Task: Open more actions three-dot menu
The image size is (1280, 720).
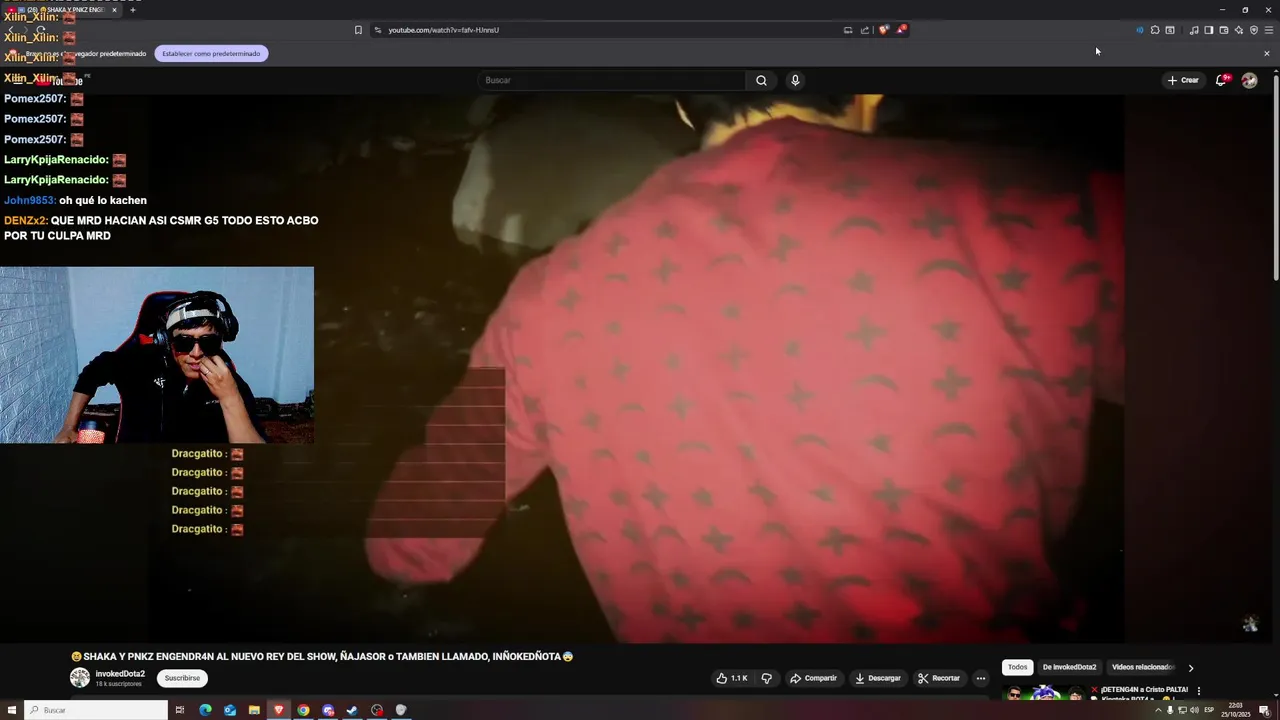Action: click(x=981, y=678)
